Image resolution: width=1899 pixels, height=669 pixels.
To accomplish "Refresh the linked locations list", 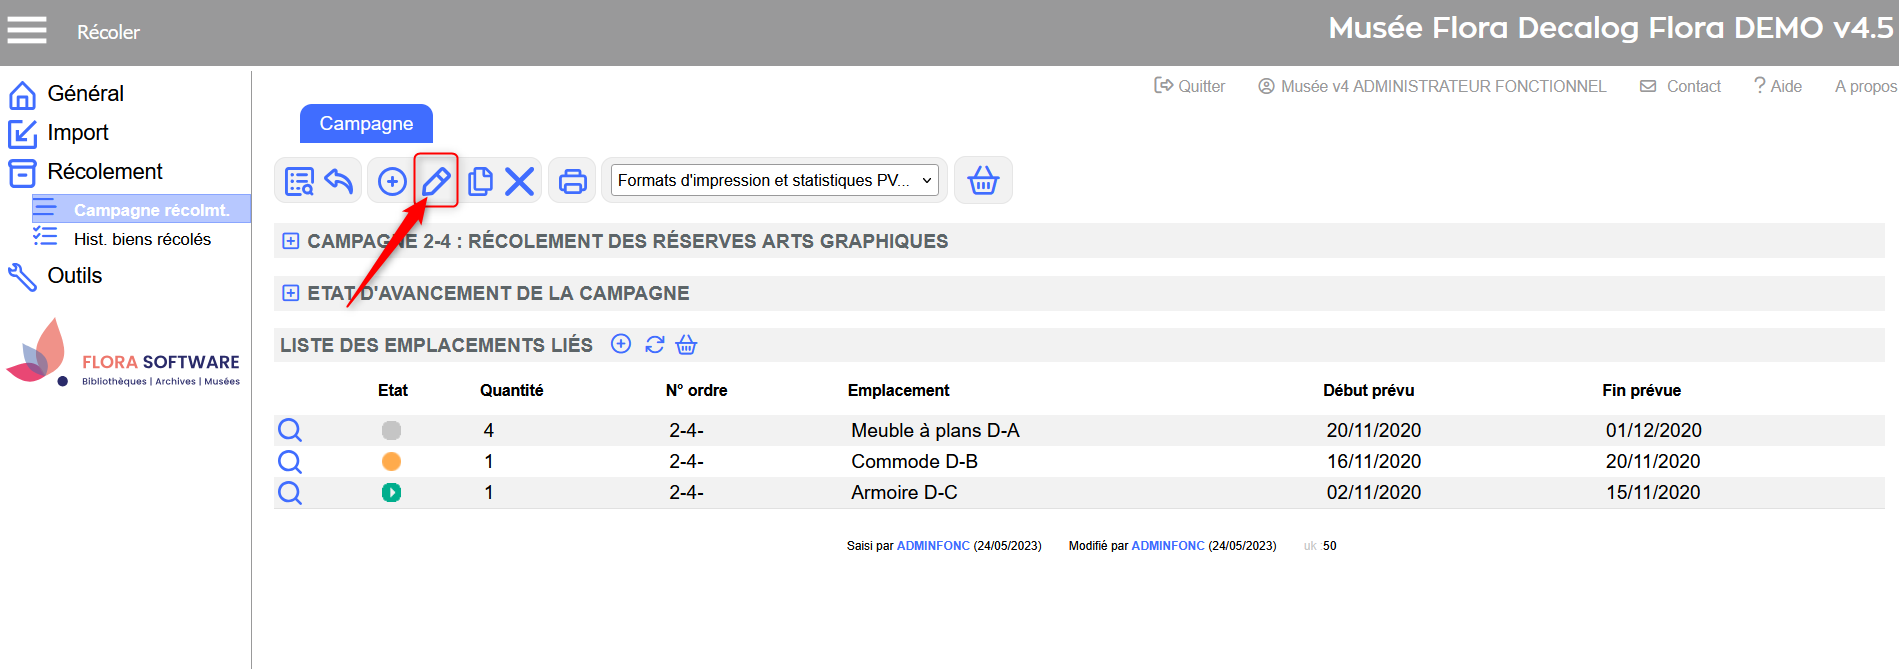I will coord(655,345).
